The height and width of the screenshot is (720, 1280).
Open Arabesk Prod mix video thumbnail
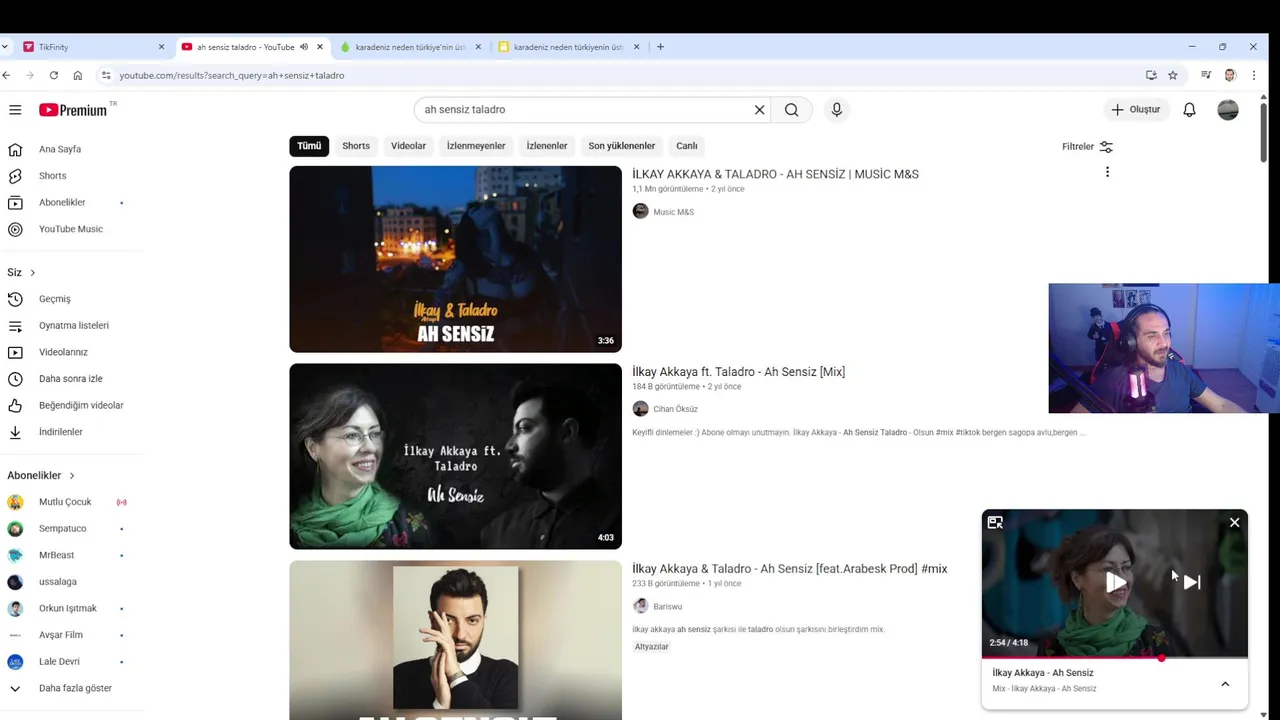point(455,640)
